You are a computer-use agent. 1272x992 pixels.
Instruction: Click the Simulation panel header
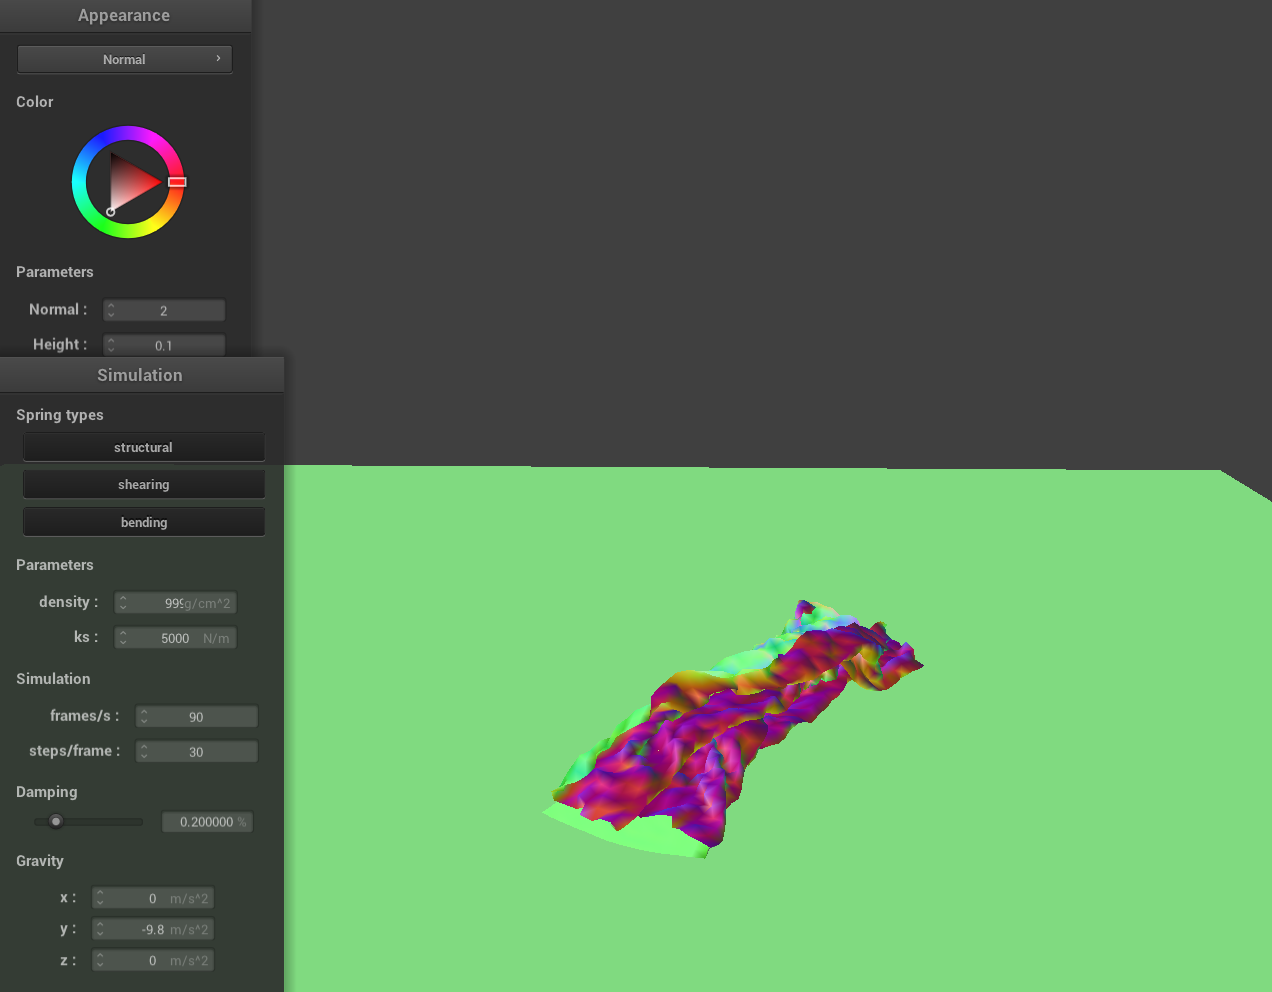click(x=140, y=375)
